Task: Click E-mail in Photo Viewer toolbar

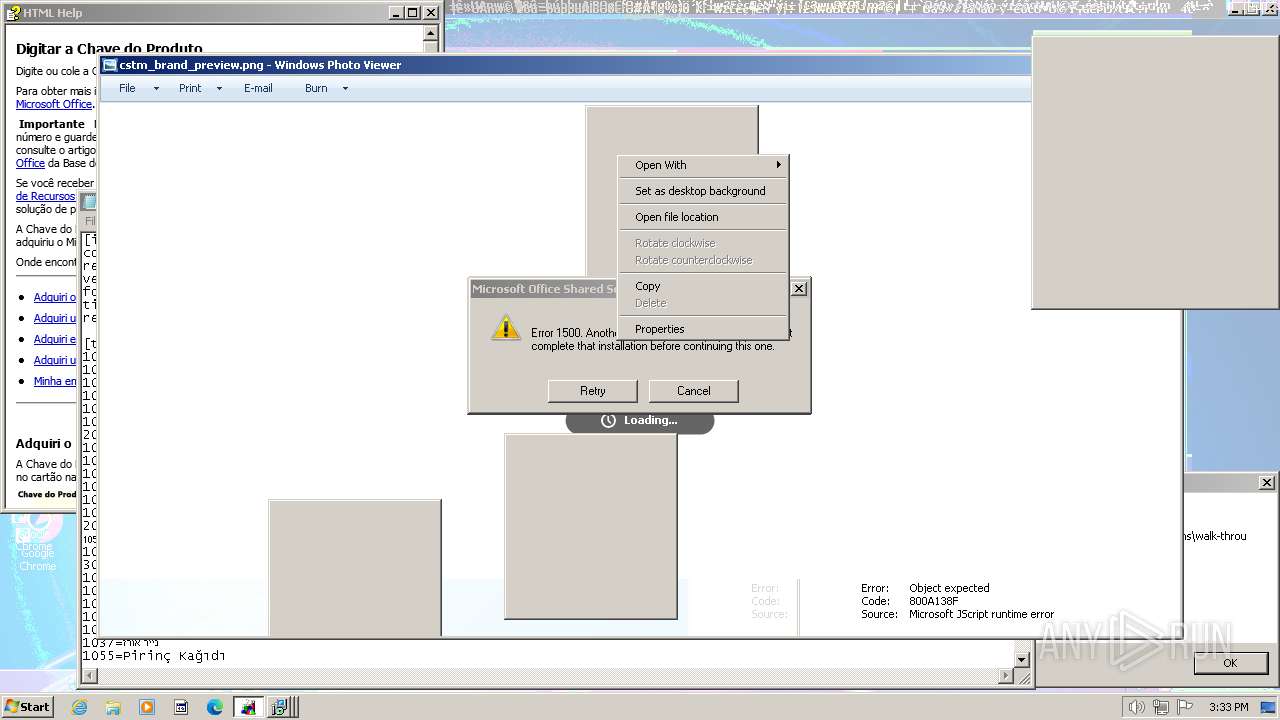Action: click(258, 88)
